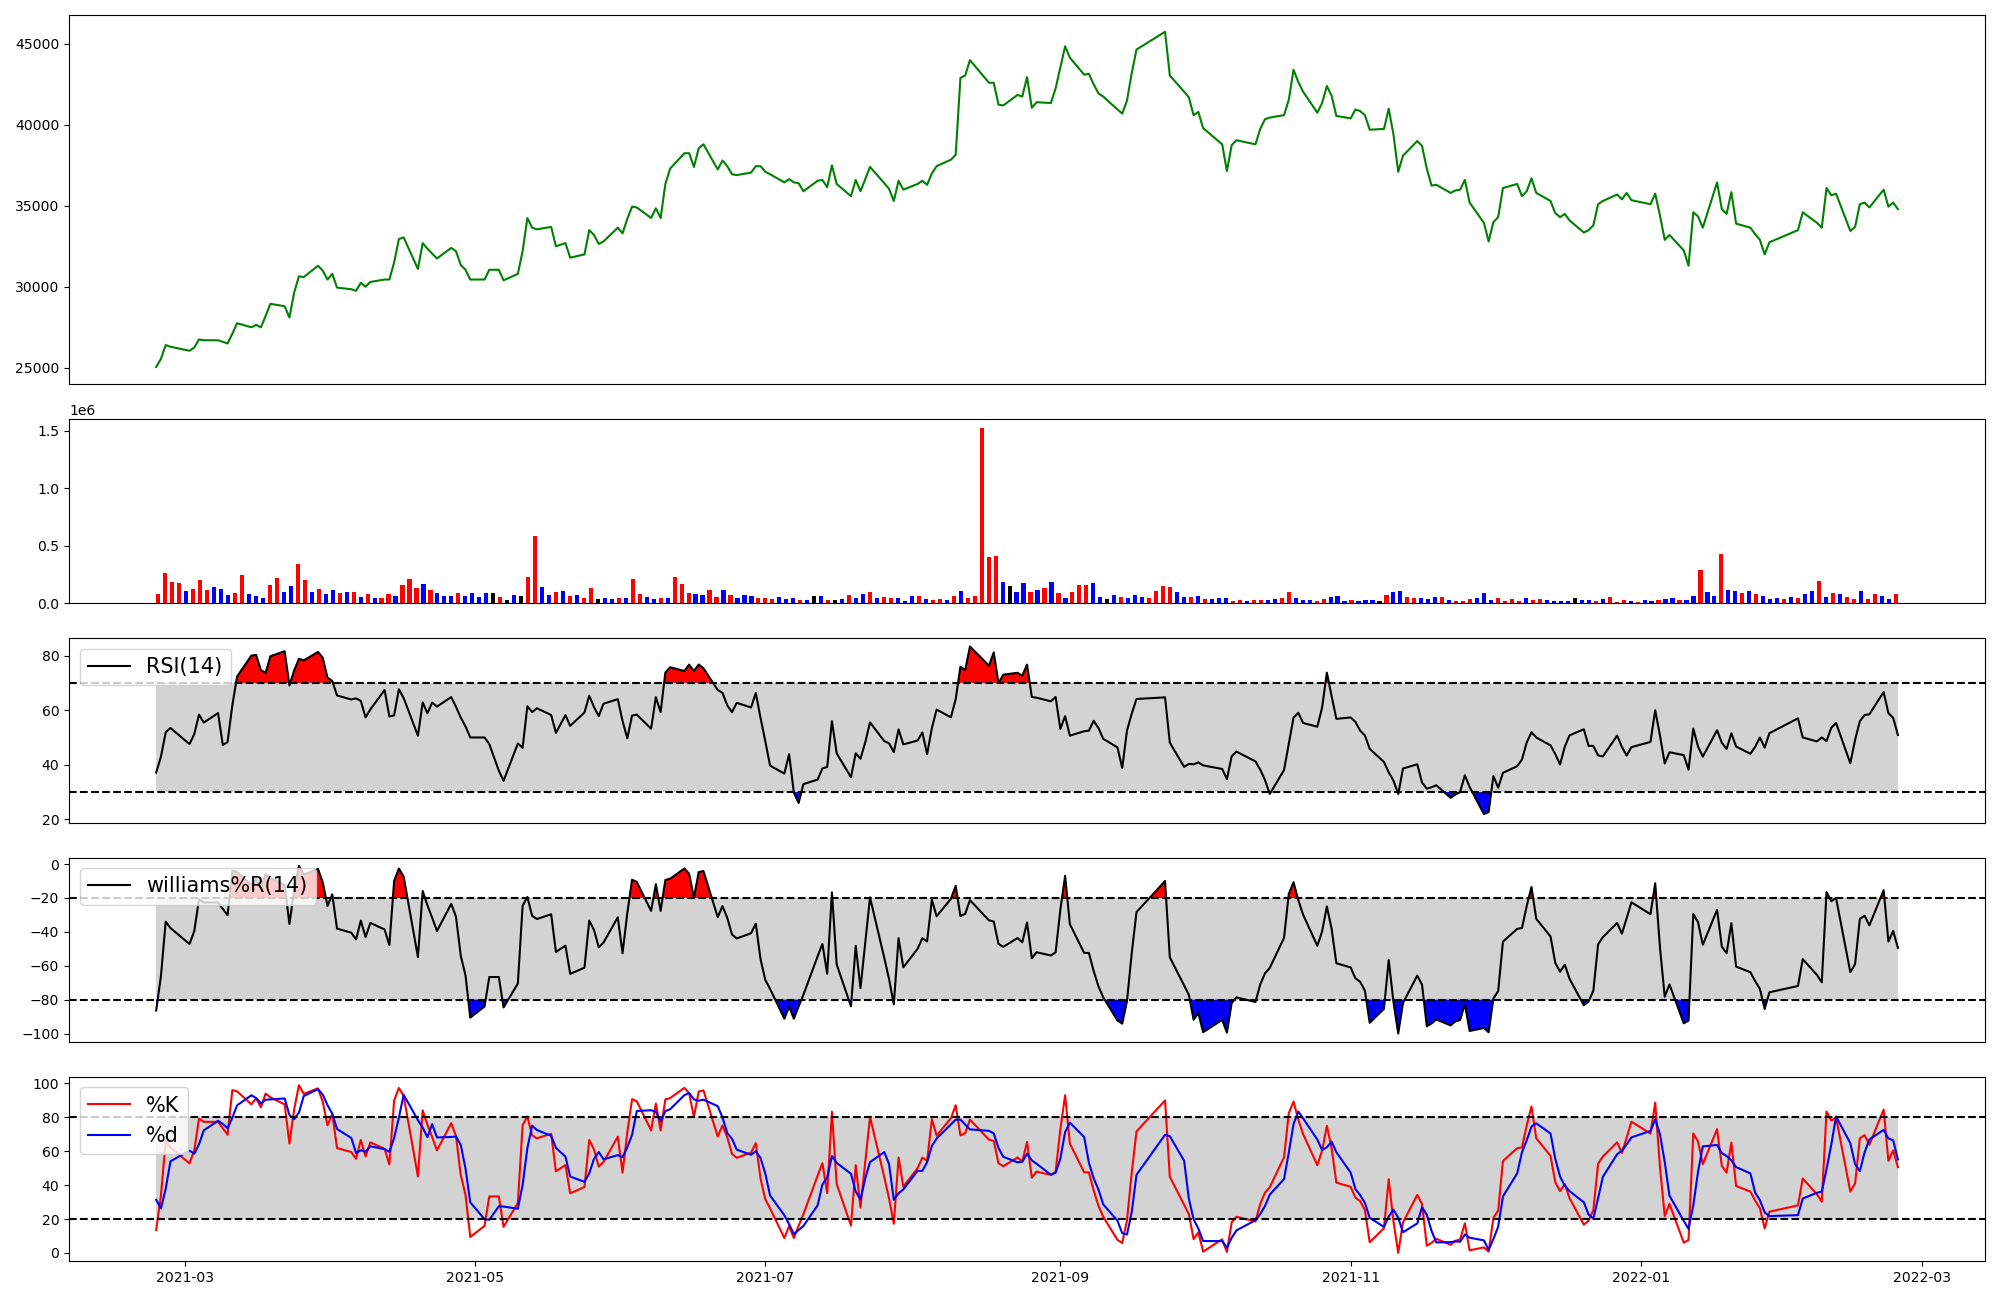Click the williams%R(14) legend label
The height and width of the screenshot is (1300, 2000).
click(x=226, y=885)
